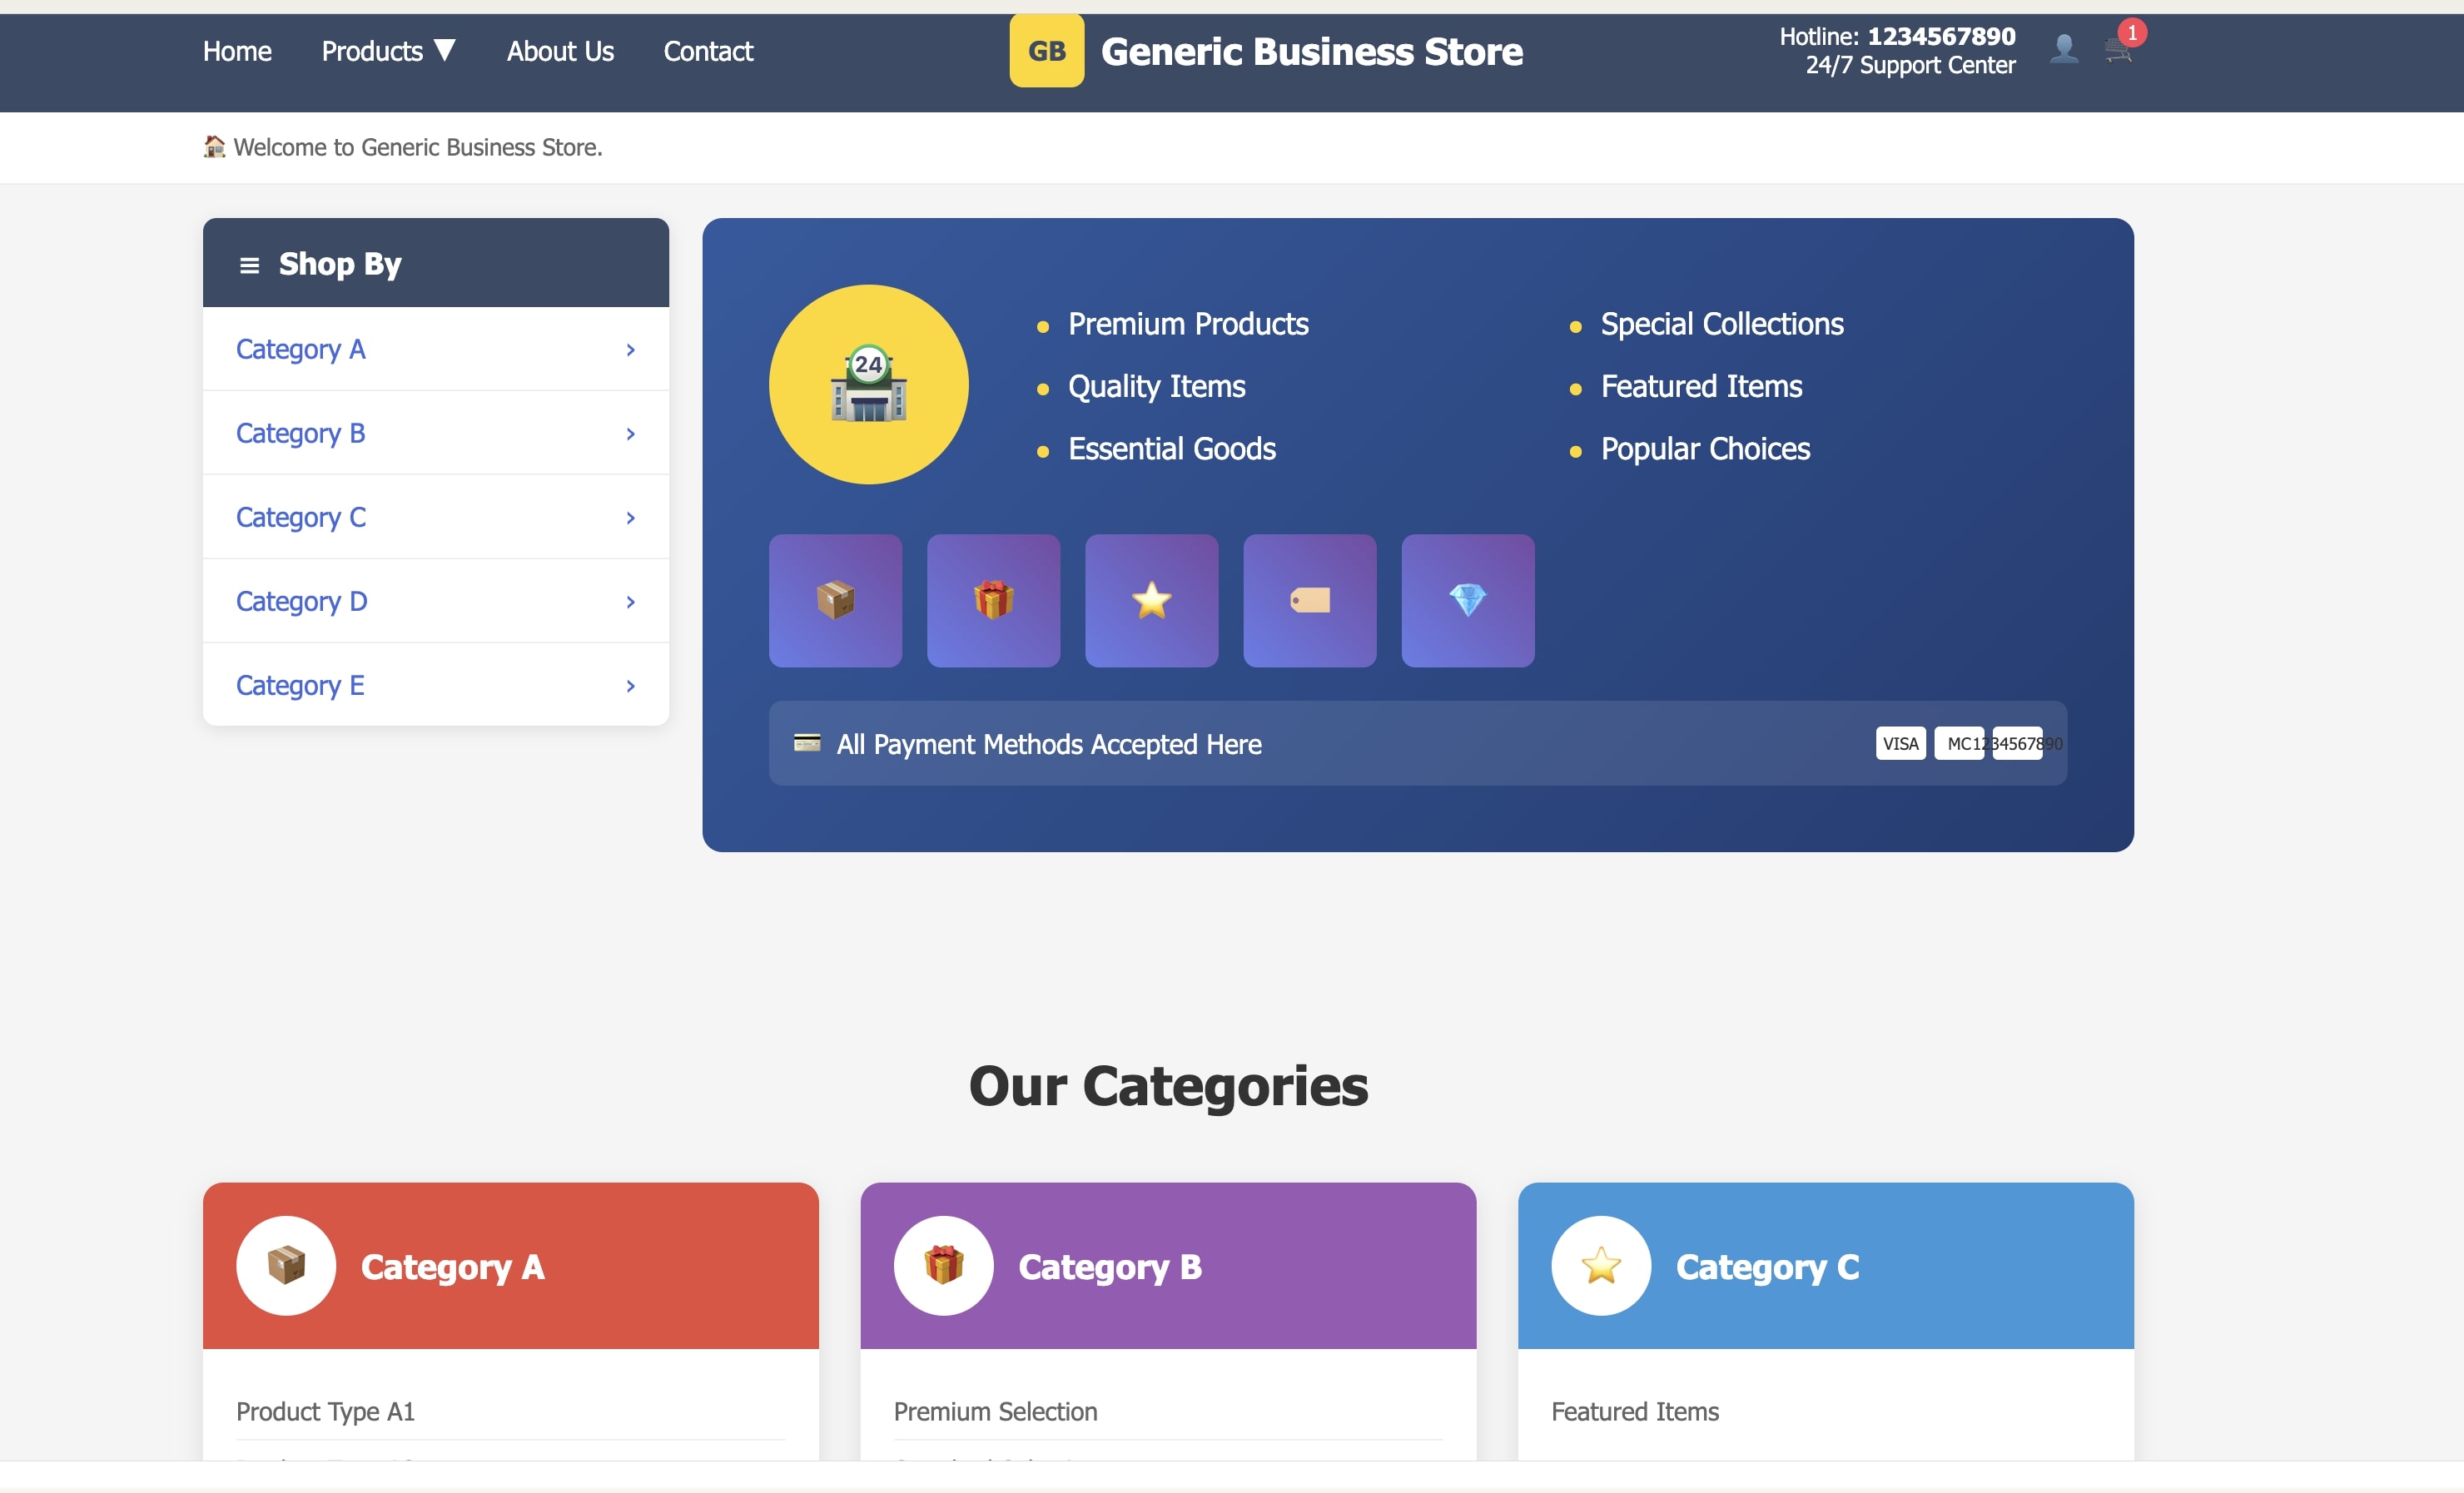
Task: Click Product Type A1 in Category A card
Action: (325, 1412)
